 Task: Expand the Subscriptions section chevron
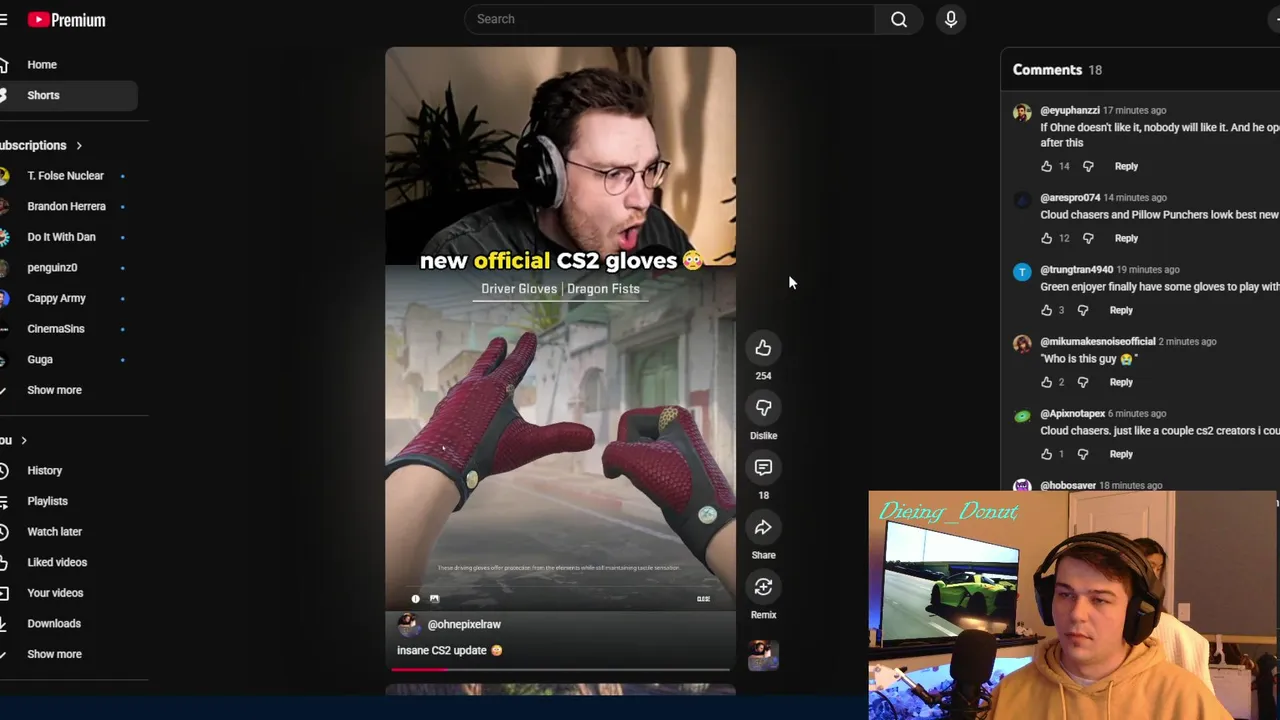[79, 146]
